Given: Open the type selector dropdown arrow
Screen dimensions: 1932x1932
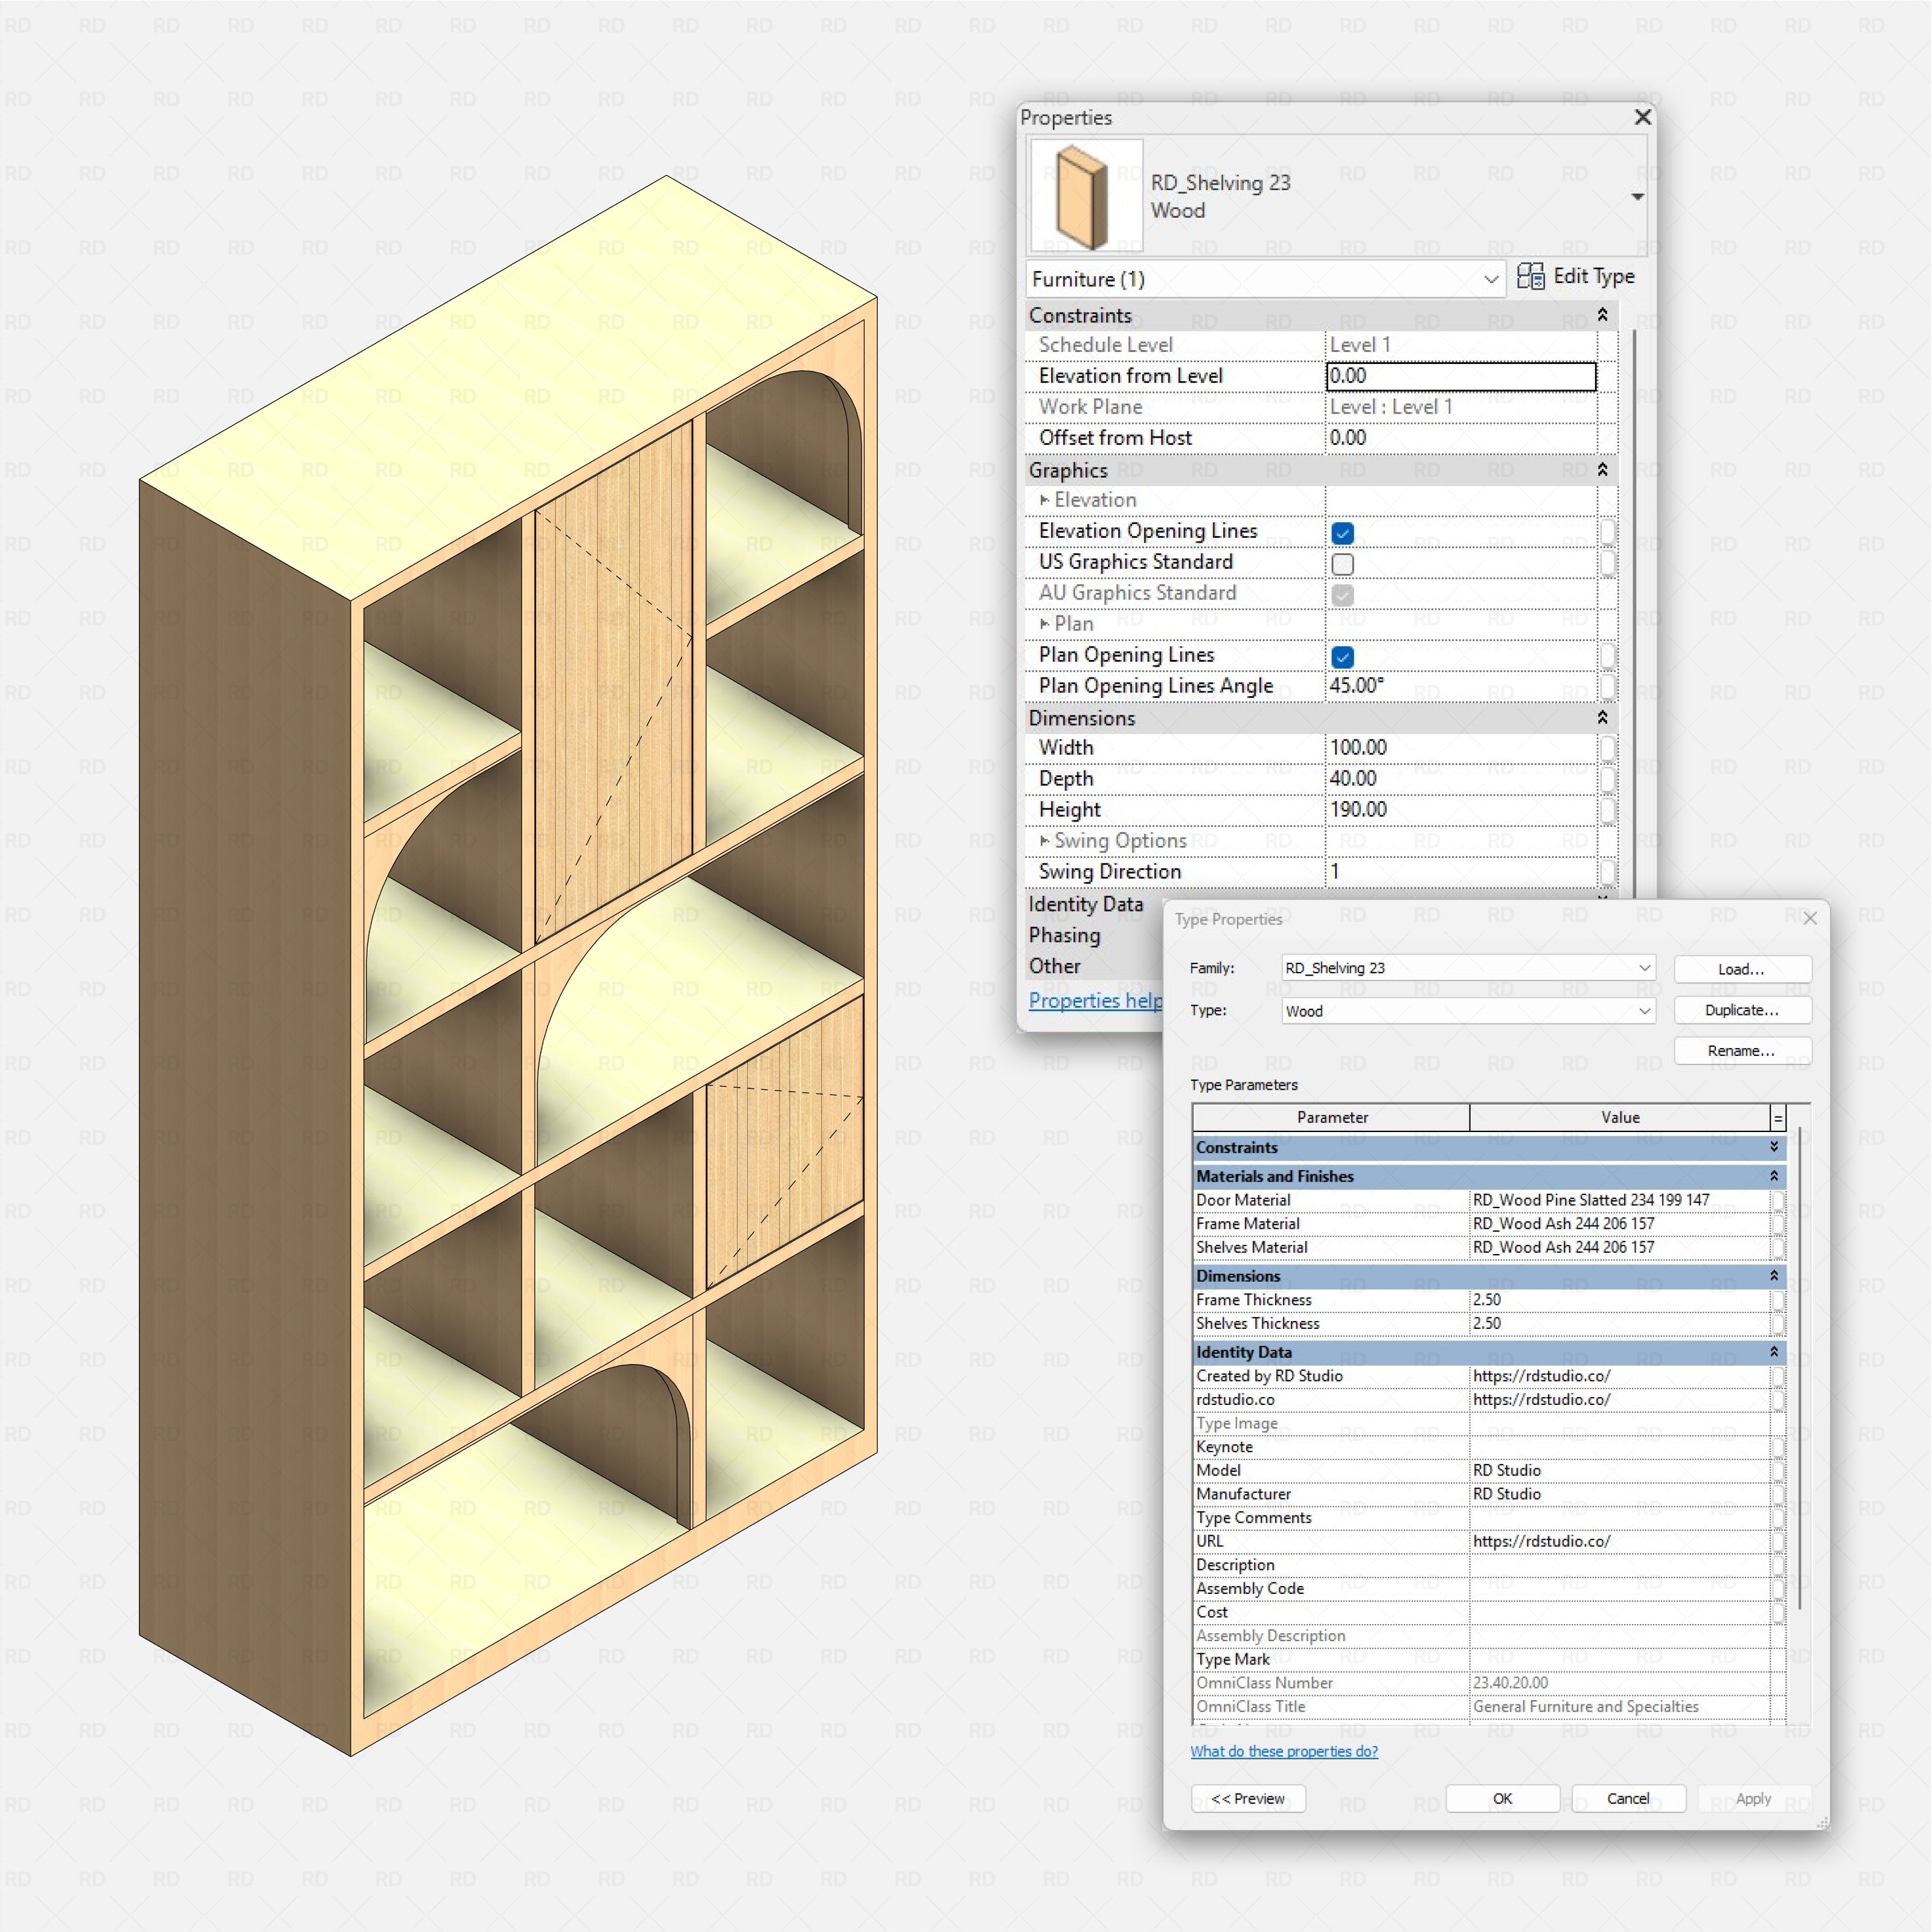Looking at the screenshot, I should click(x=1637, y=197).
